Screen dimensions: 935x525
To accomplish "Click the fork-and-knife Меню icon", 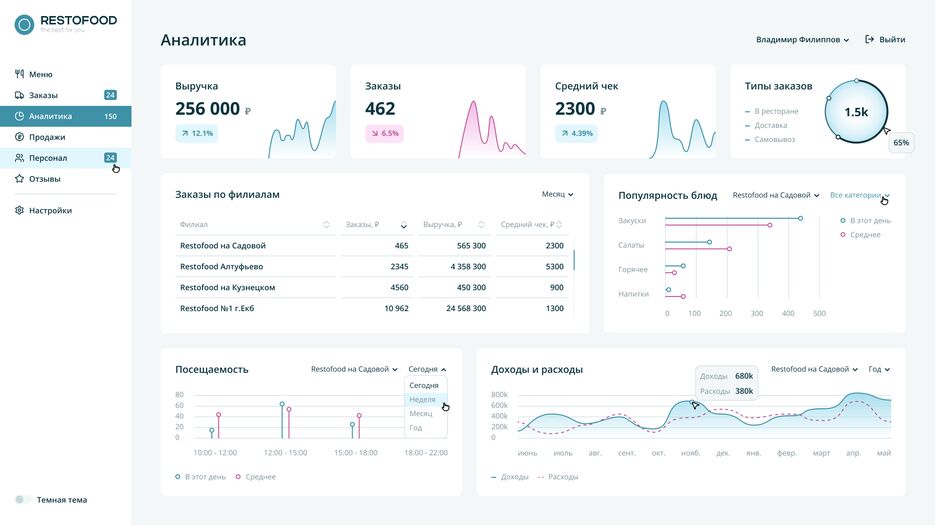I will (x=19, y=74).
